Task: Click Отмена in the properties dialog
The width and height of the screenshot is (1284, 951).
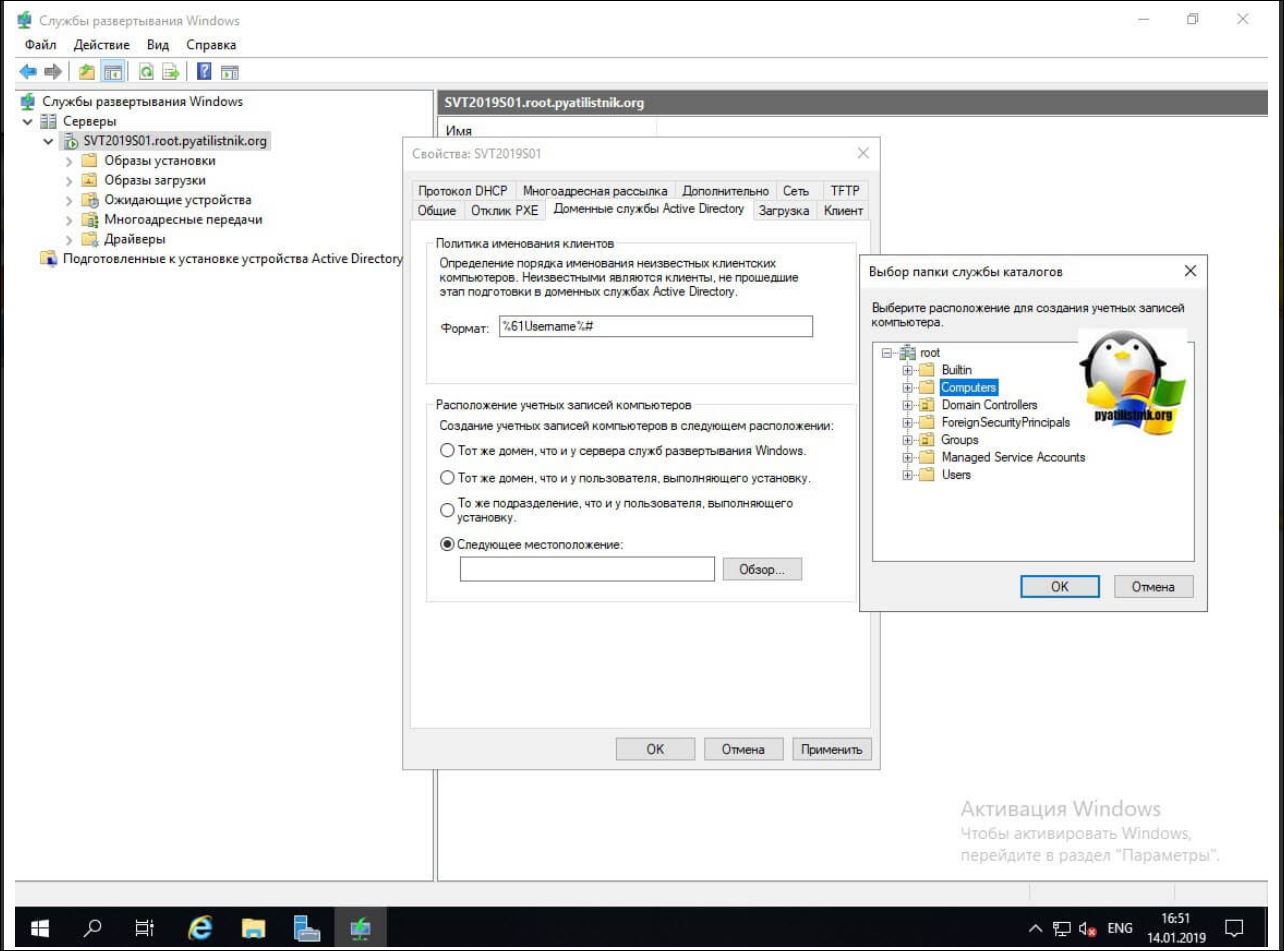Action: click(743, 749)
